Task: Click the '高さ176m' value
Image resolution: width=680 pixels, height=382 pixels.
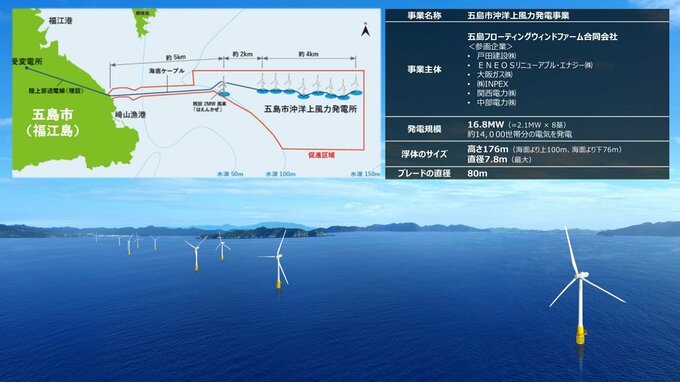Action: pos(487,149)
